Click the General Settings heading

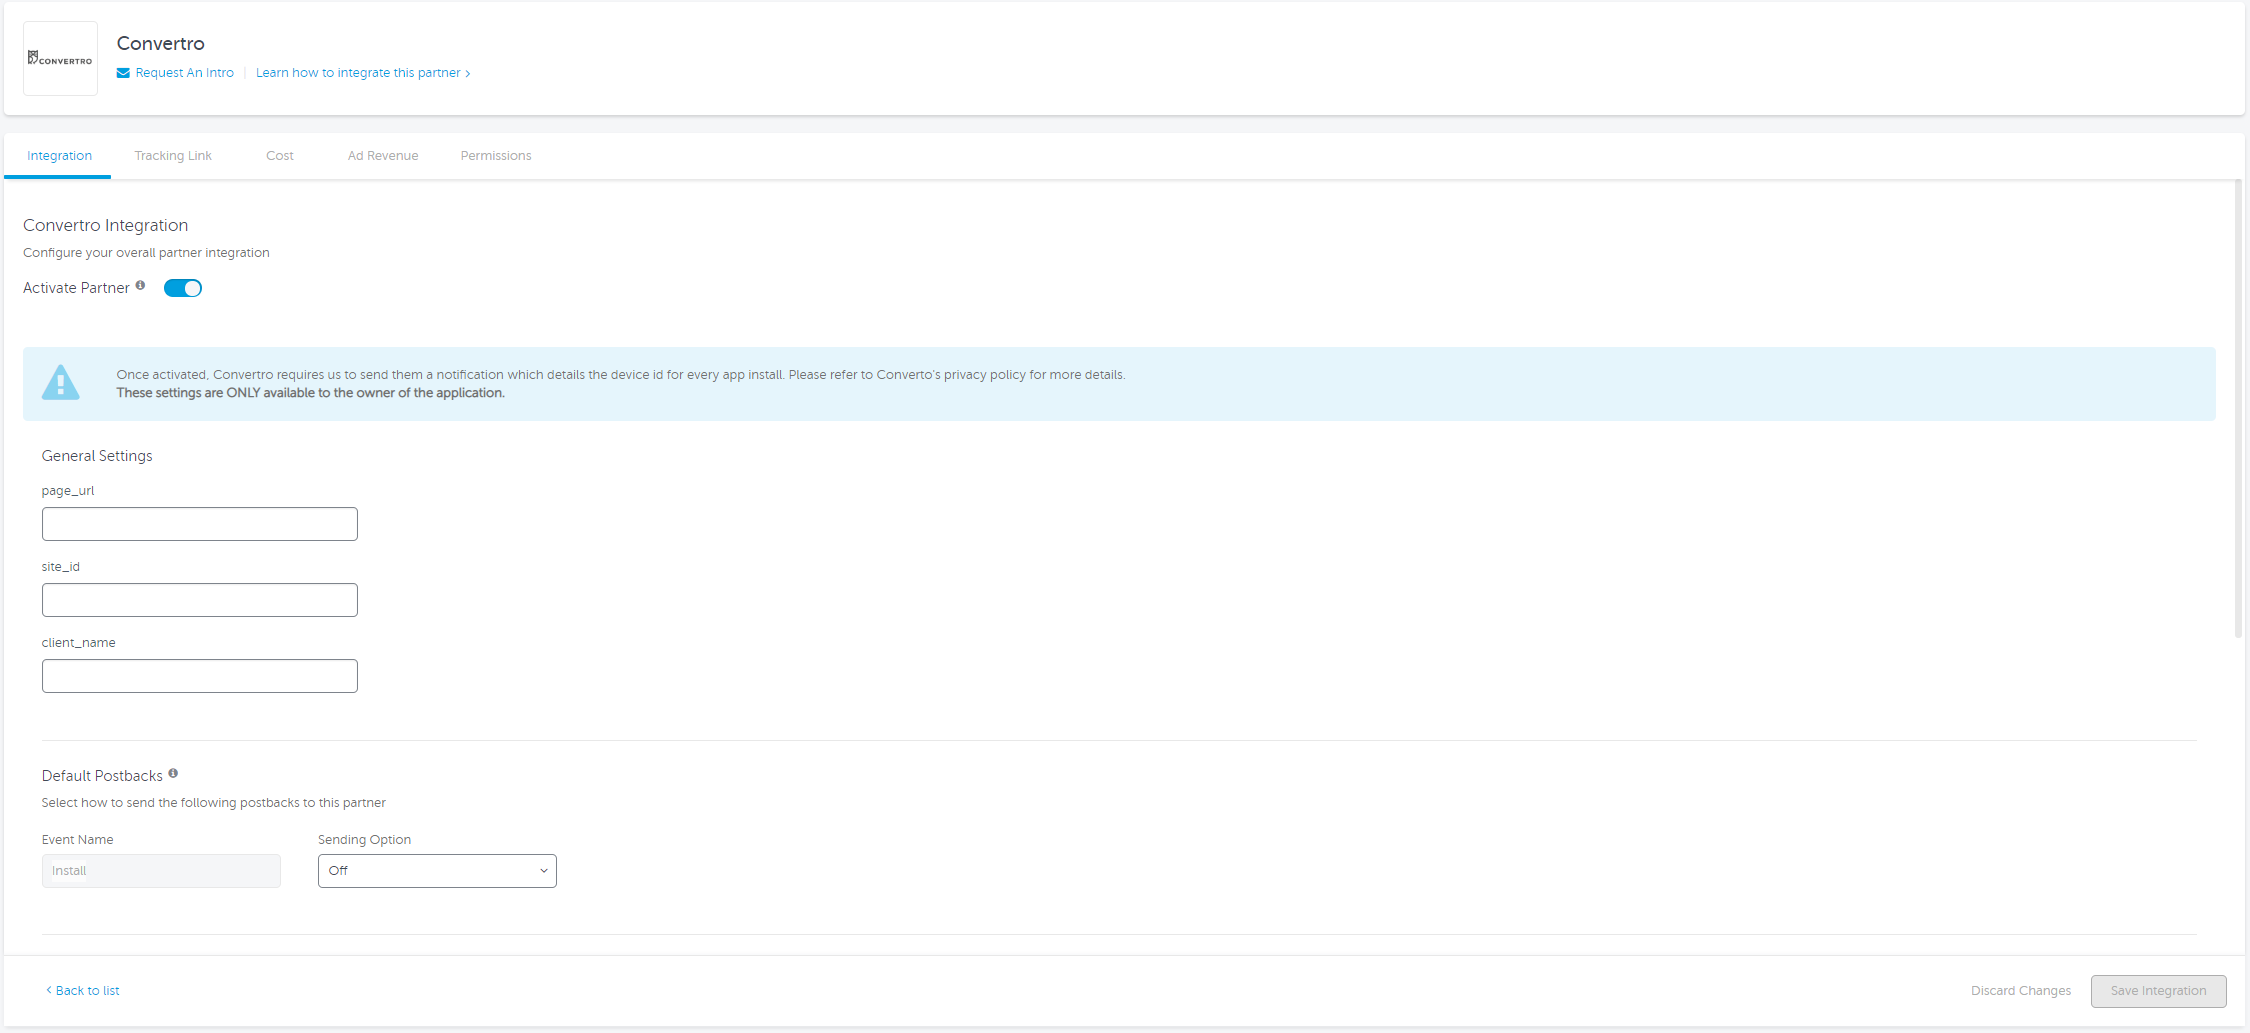[97, 456]
